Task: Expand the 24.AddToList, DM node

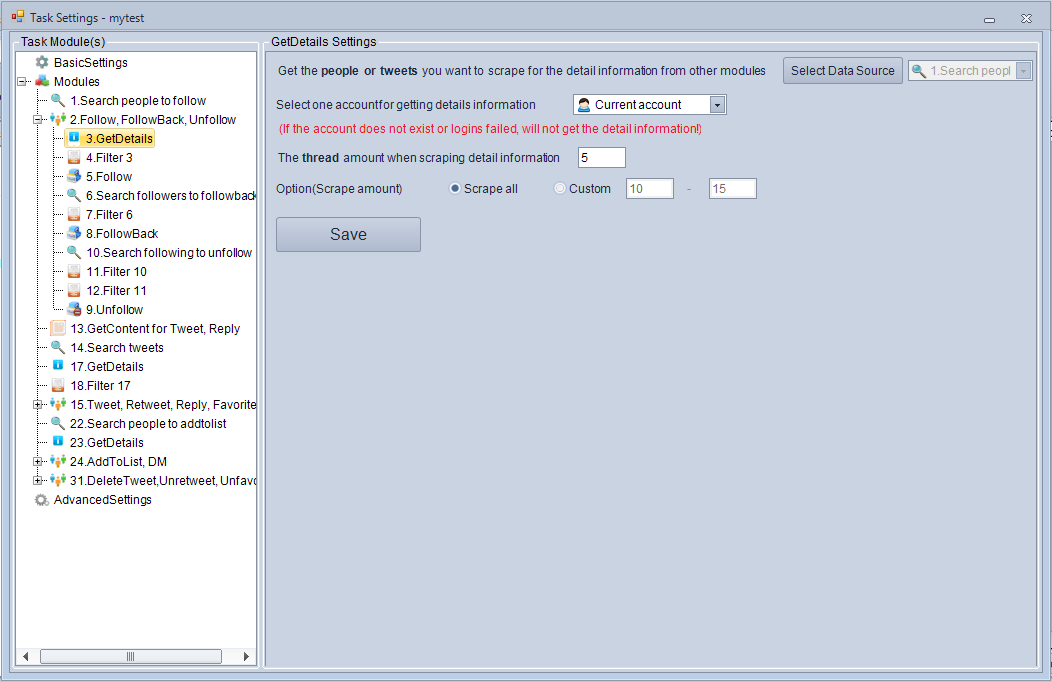Action: 38,461
